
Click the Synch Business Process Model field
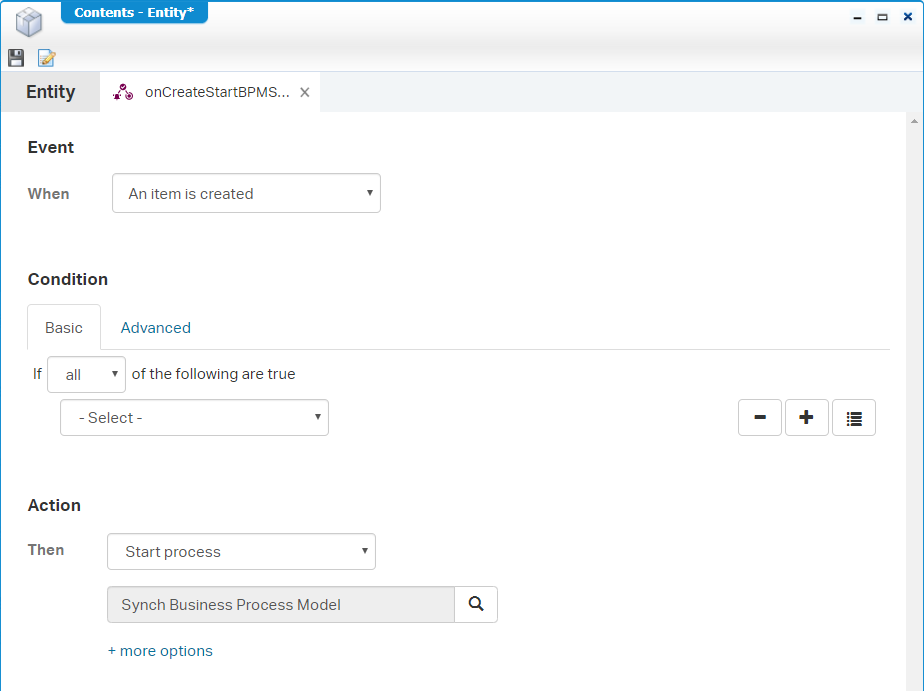[x=280, y=604]
